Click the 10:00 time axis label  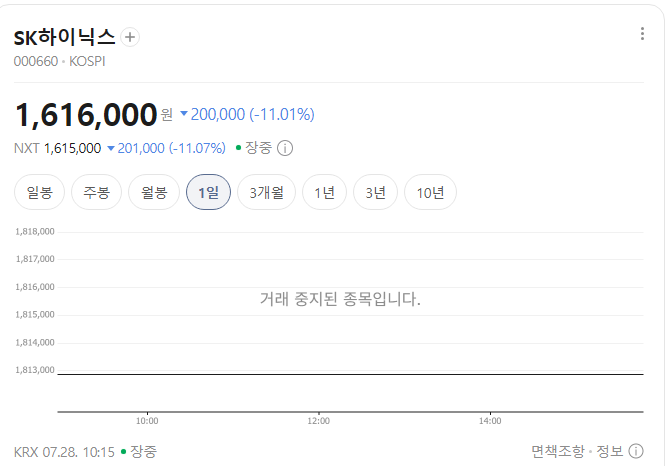147,421
